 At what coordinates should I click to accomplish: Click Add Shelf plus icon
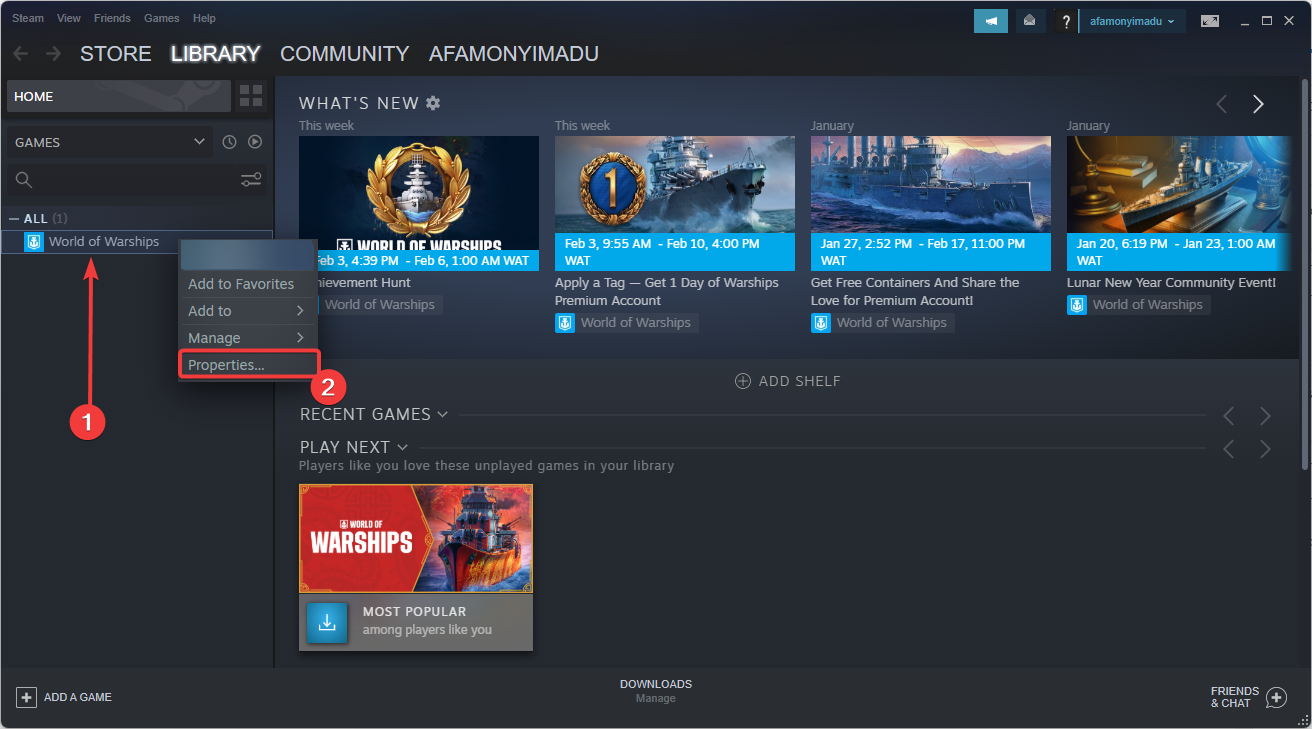[x=743, y=381]
